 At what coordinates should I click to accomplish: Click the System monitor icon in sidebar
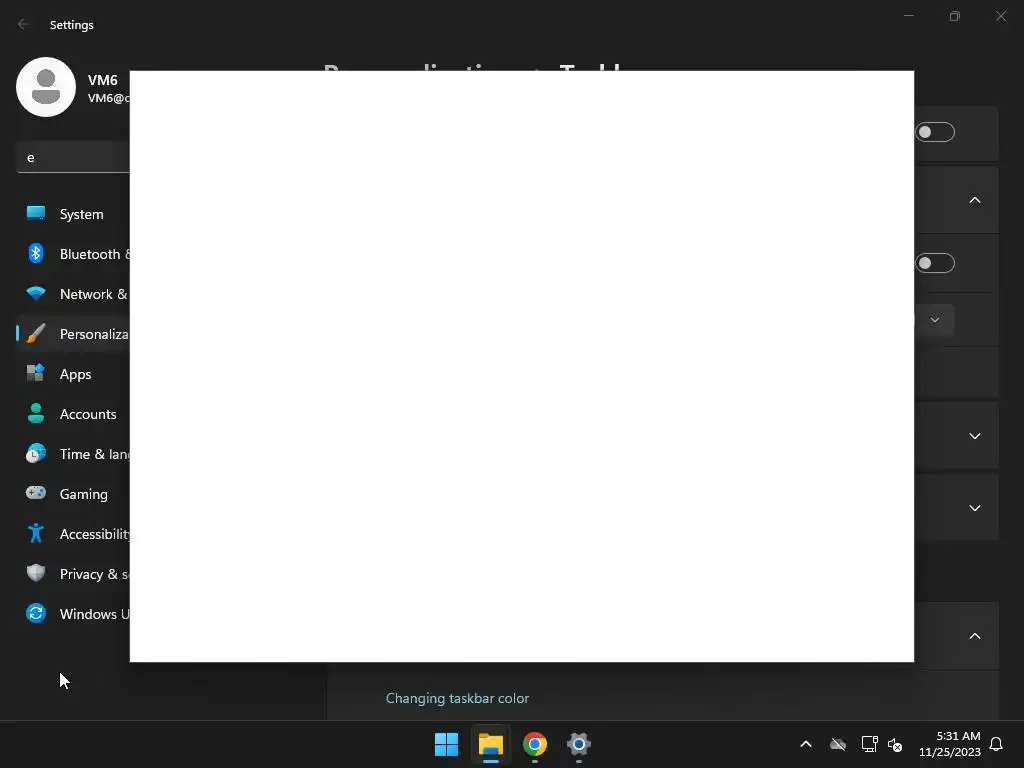36,214
